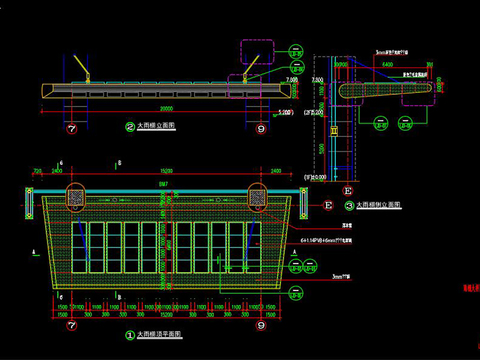Select lower detail callout bubble right of the elevation

297,67
